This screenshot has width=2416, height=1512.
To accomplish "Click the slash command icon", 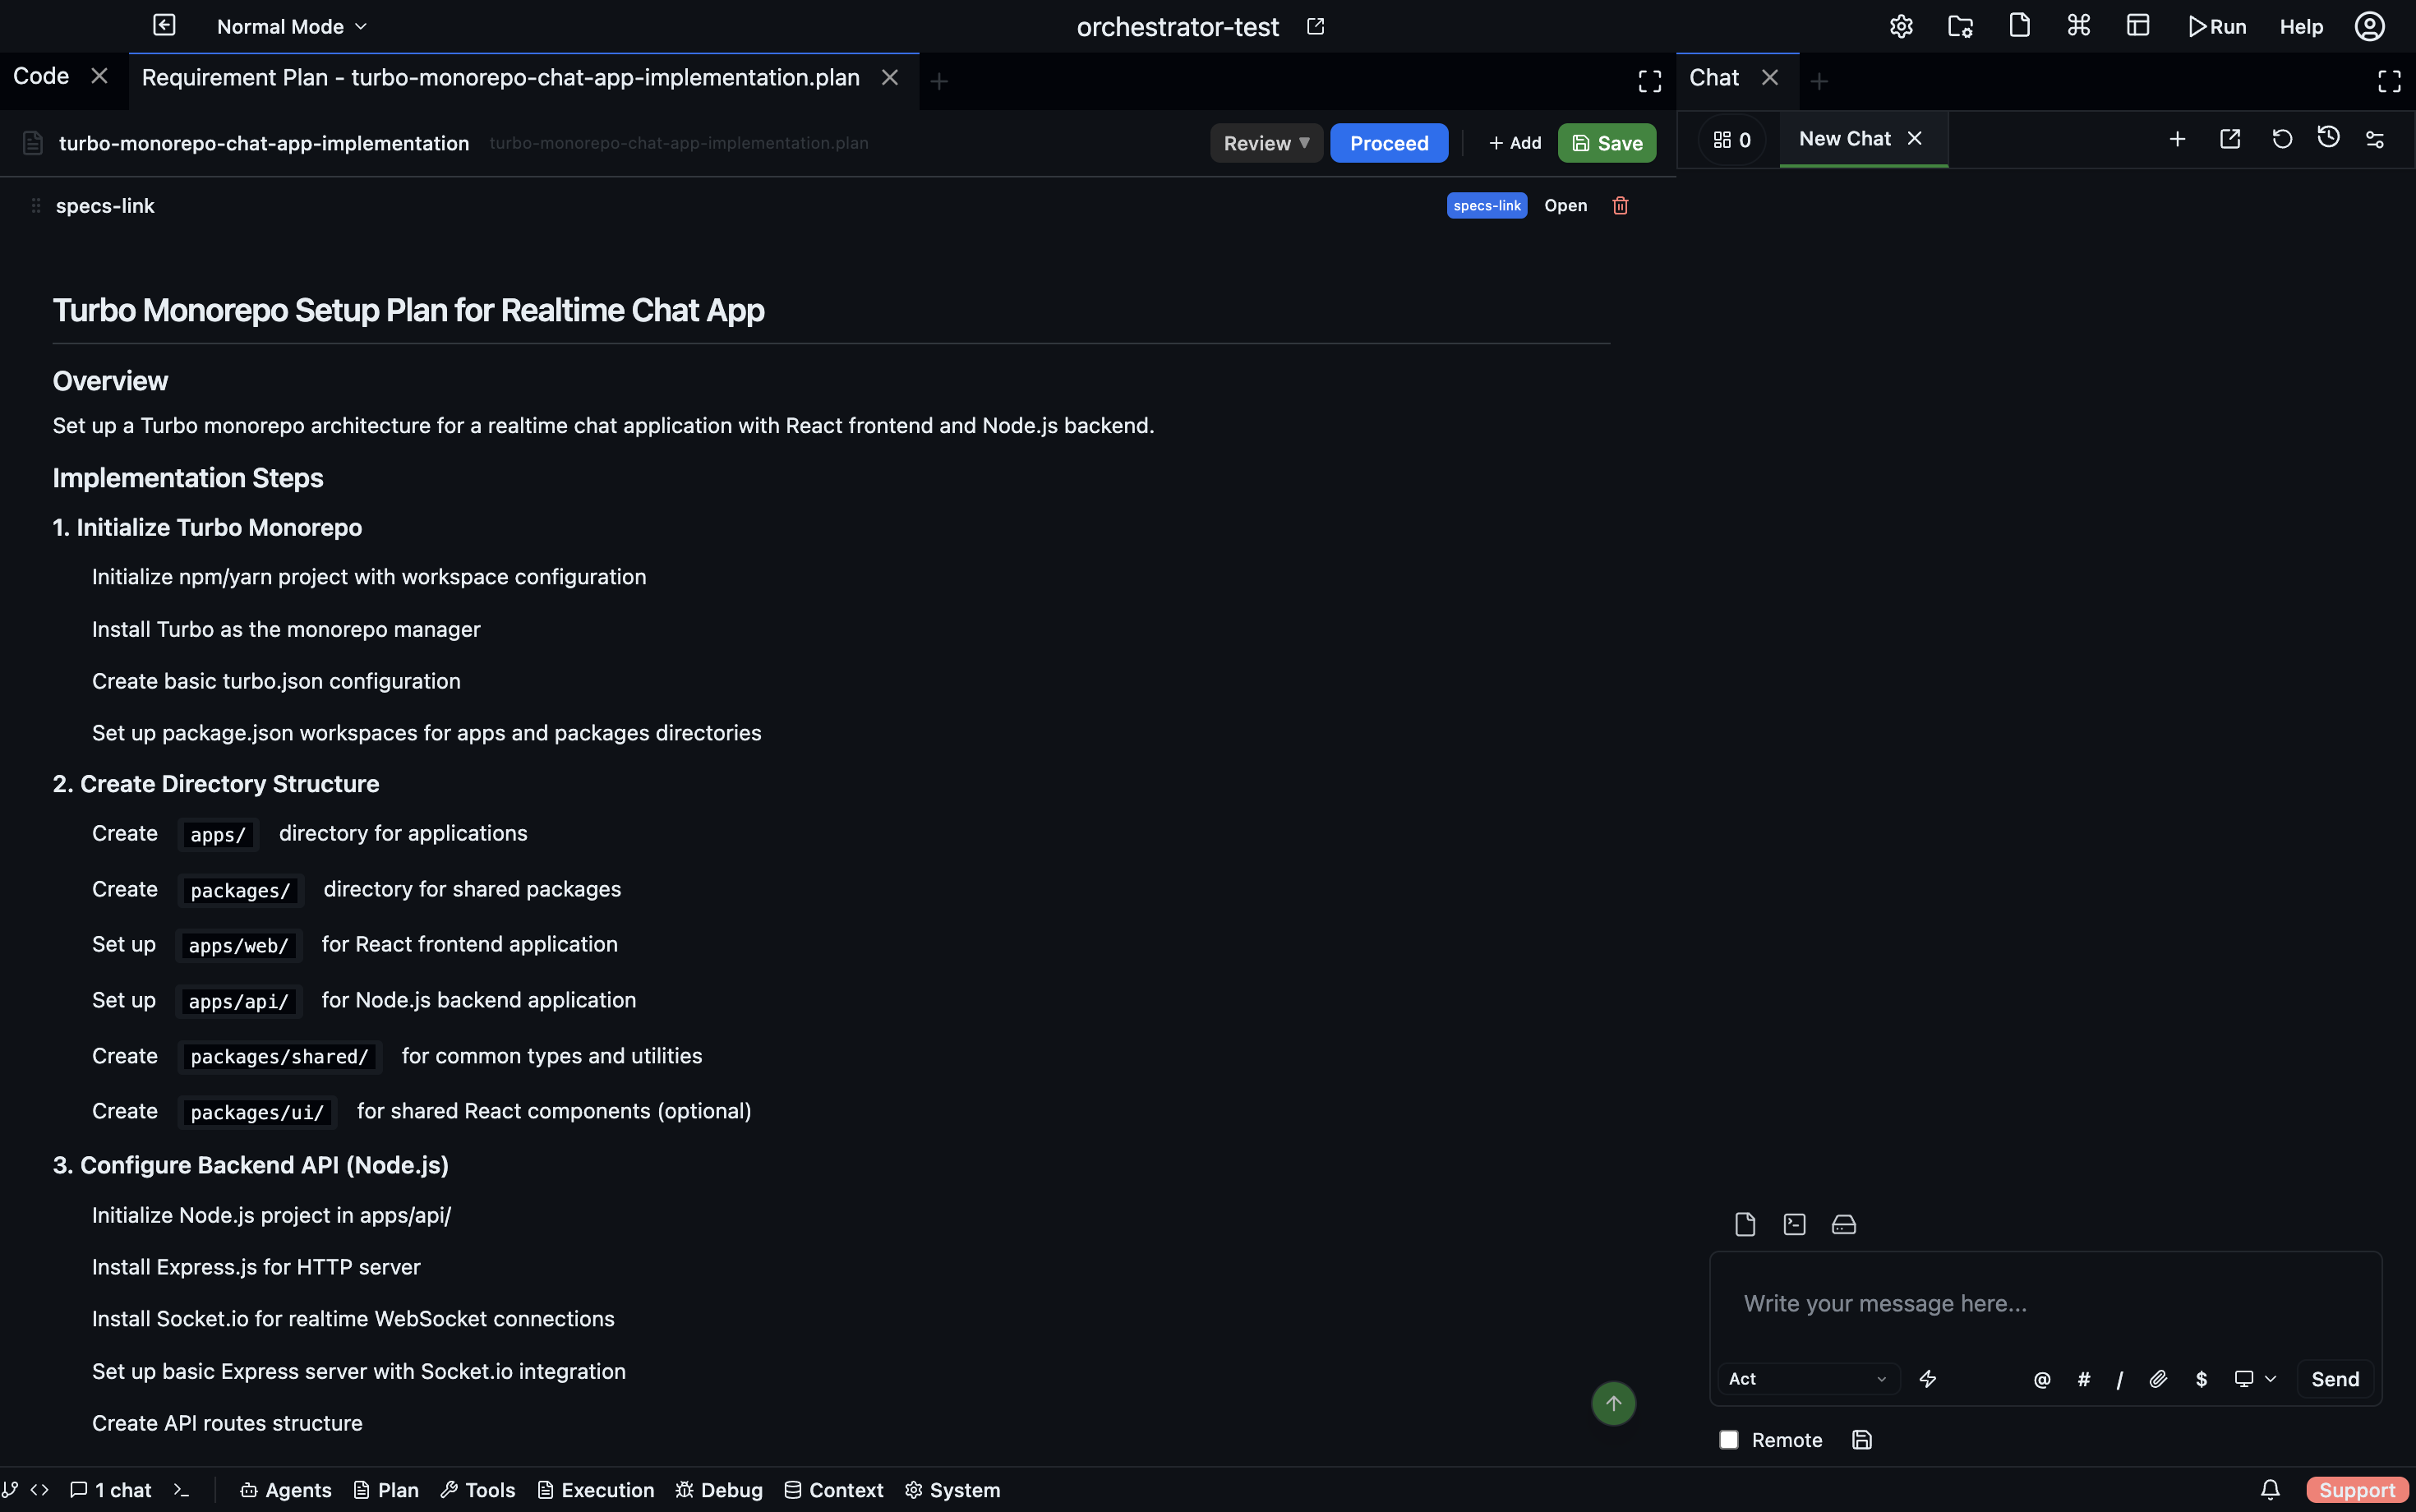I will point(2119,1380).
